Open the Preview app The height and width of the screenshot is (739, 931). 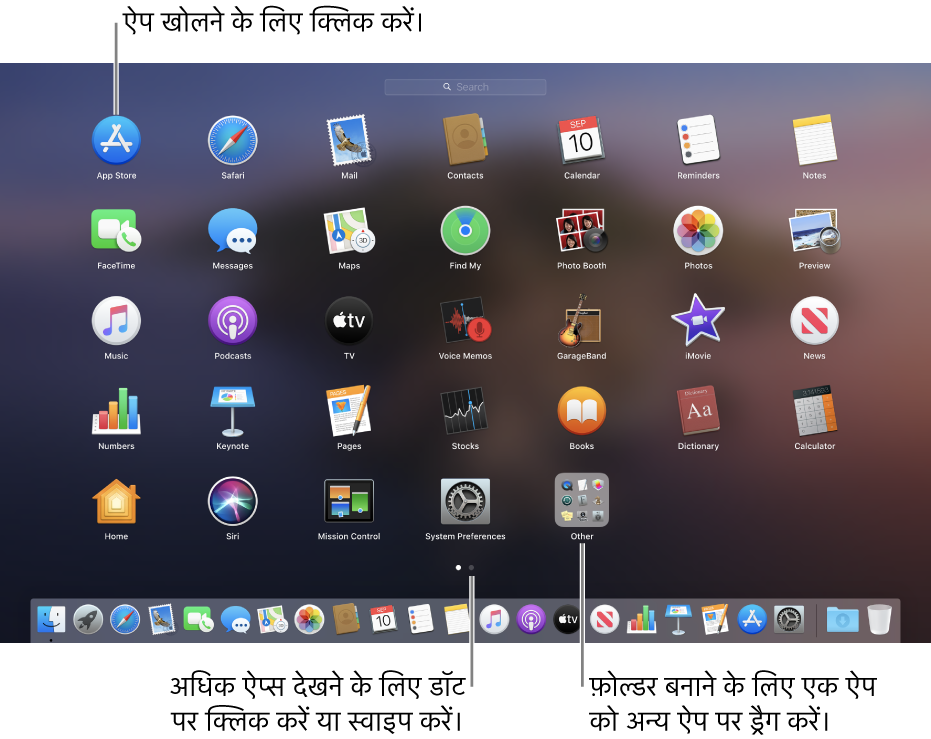815,230
